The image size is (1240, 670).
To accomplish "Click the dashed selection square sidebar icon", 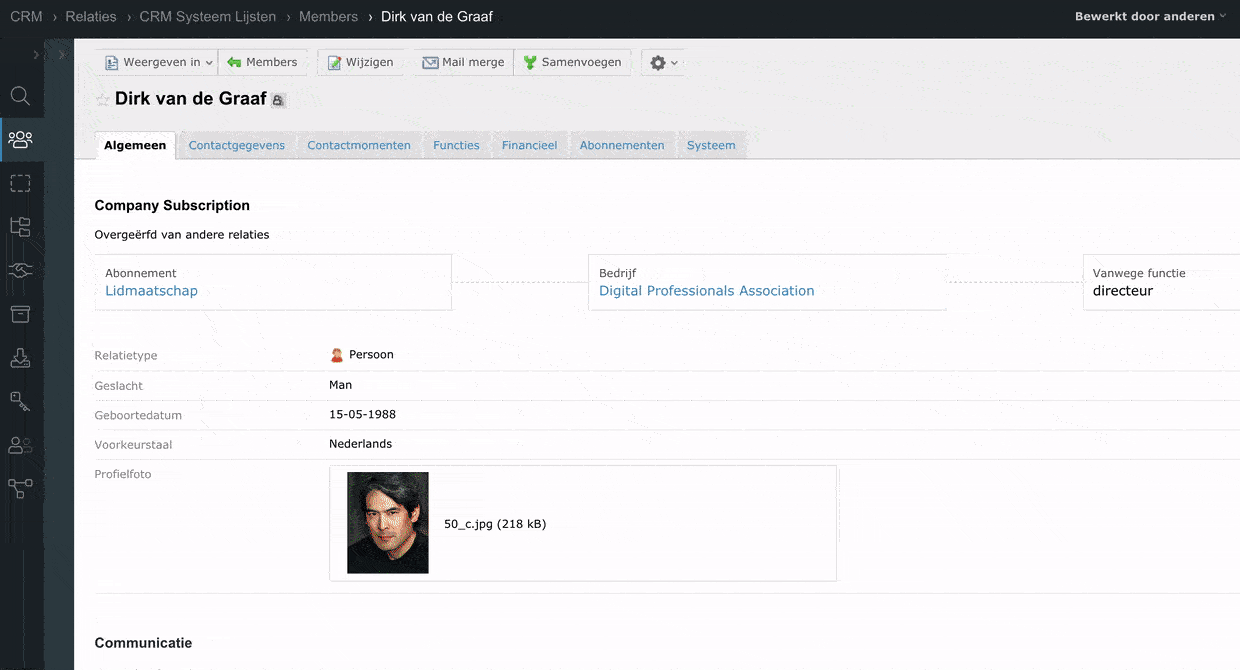I will pos(20,183).
